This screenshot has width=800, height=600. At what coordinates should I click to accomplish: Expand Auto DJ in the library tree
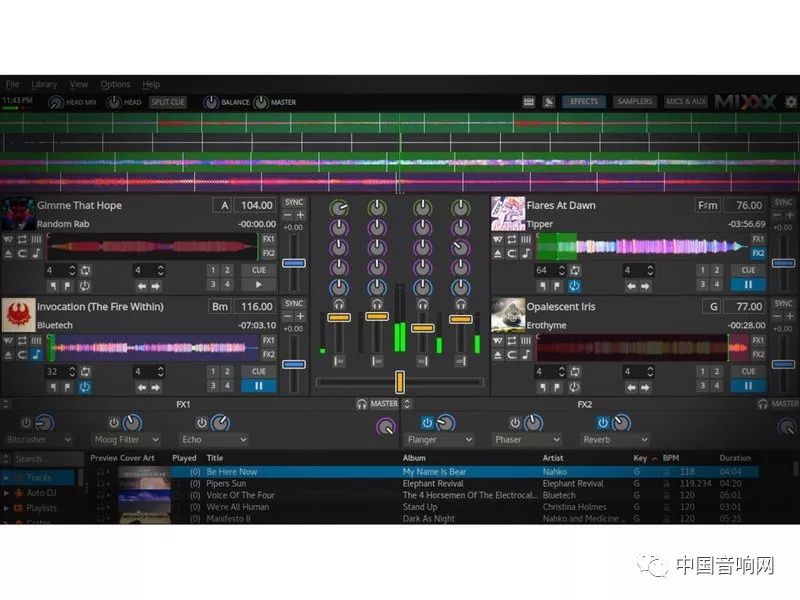6,493
